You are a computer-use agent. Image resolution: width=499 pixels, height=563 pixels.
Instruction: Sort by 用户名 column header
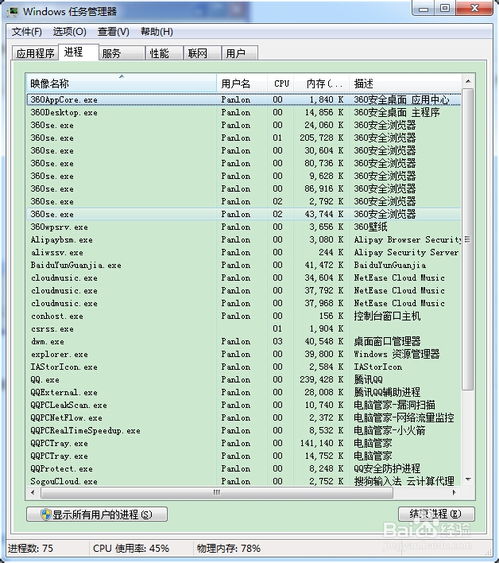pos(242,83)
